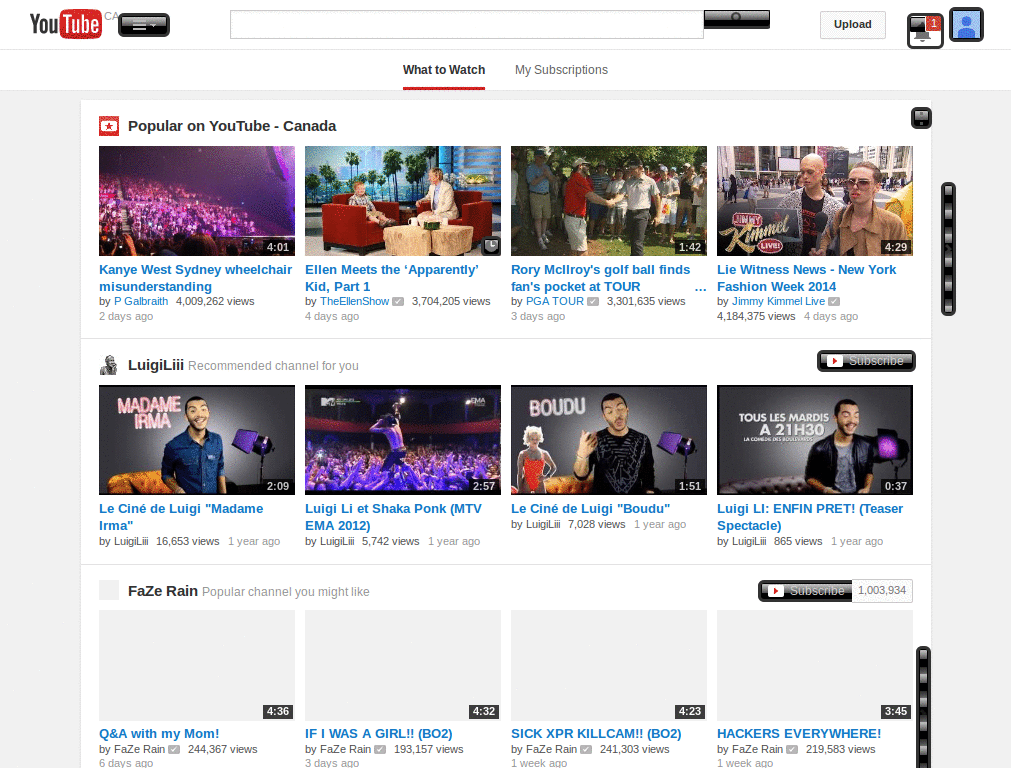Click the 4,184,375 views text
The height and width of the screenshot is (768, 1024).
pyautogui.click(x=756, y=316)
